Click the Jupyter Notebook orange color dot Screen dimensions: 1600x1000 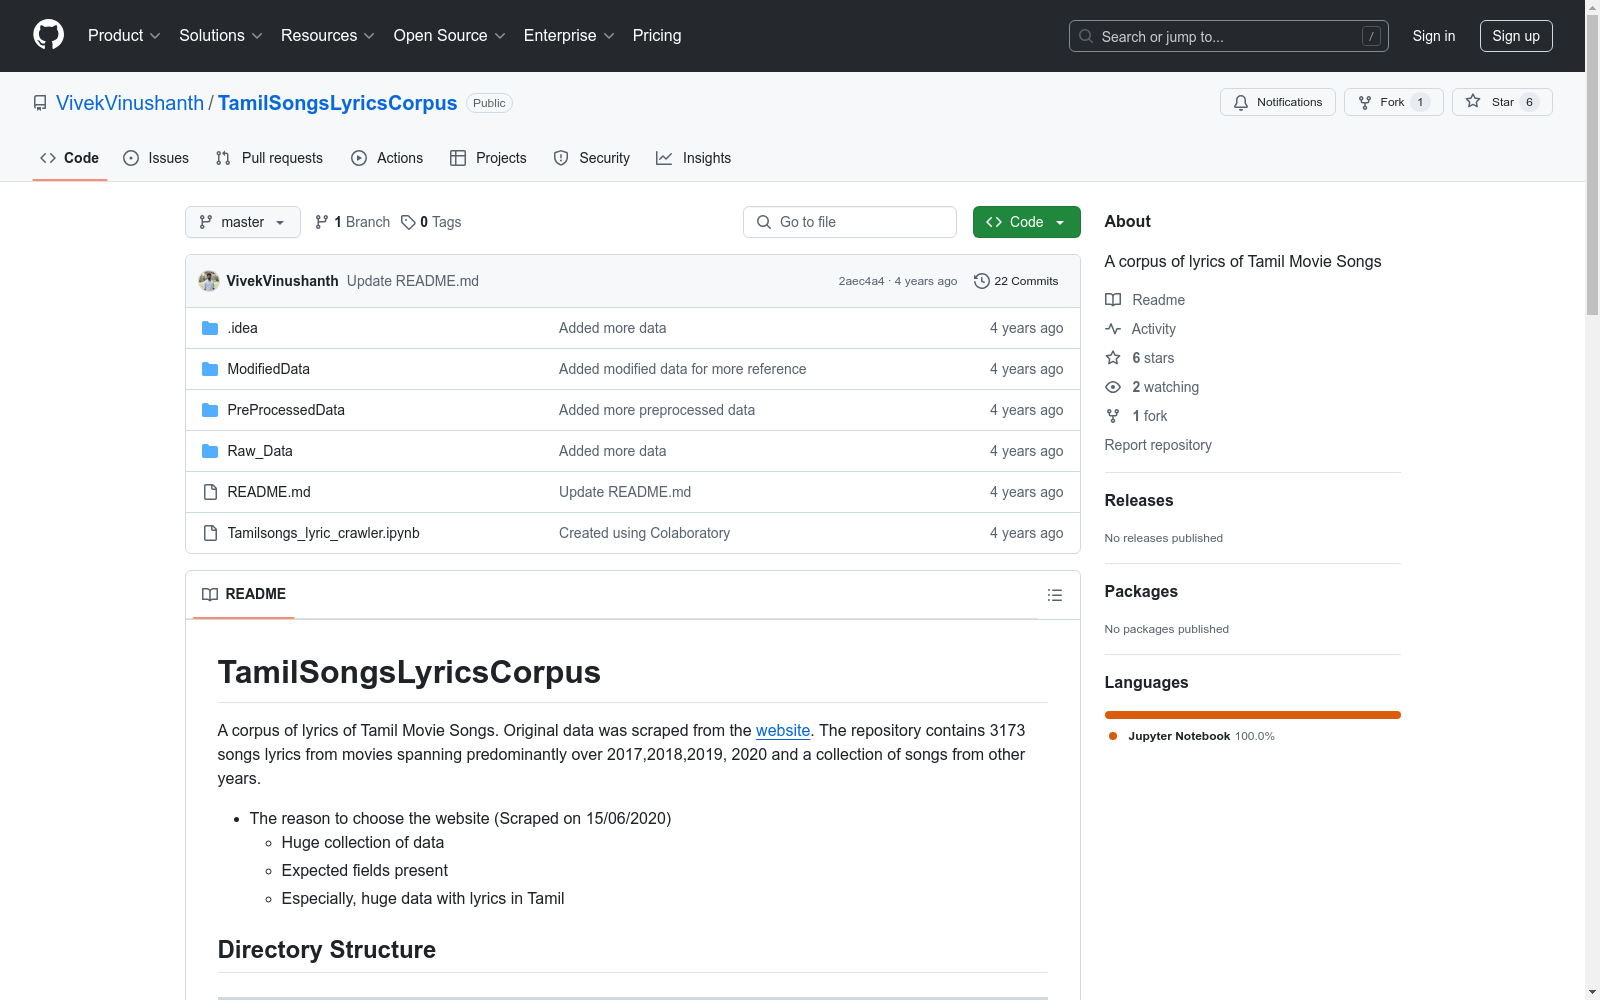(x=1113, y=736)
